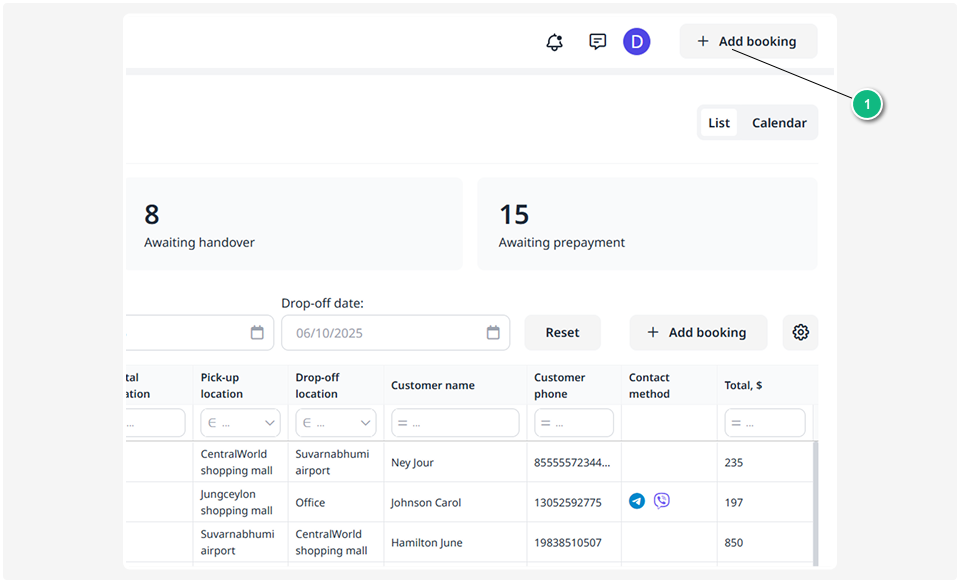960x583 pixels.
Task: Click the Drop-off date input showing 06/10/2025
Action: coord(380,332)
